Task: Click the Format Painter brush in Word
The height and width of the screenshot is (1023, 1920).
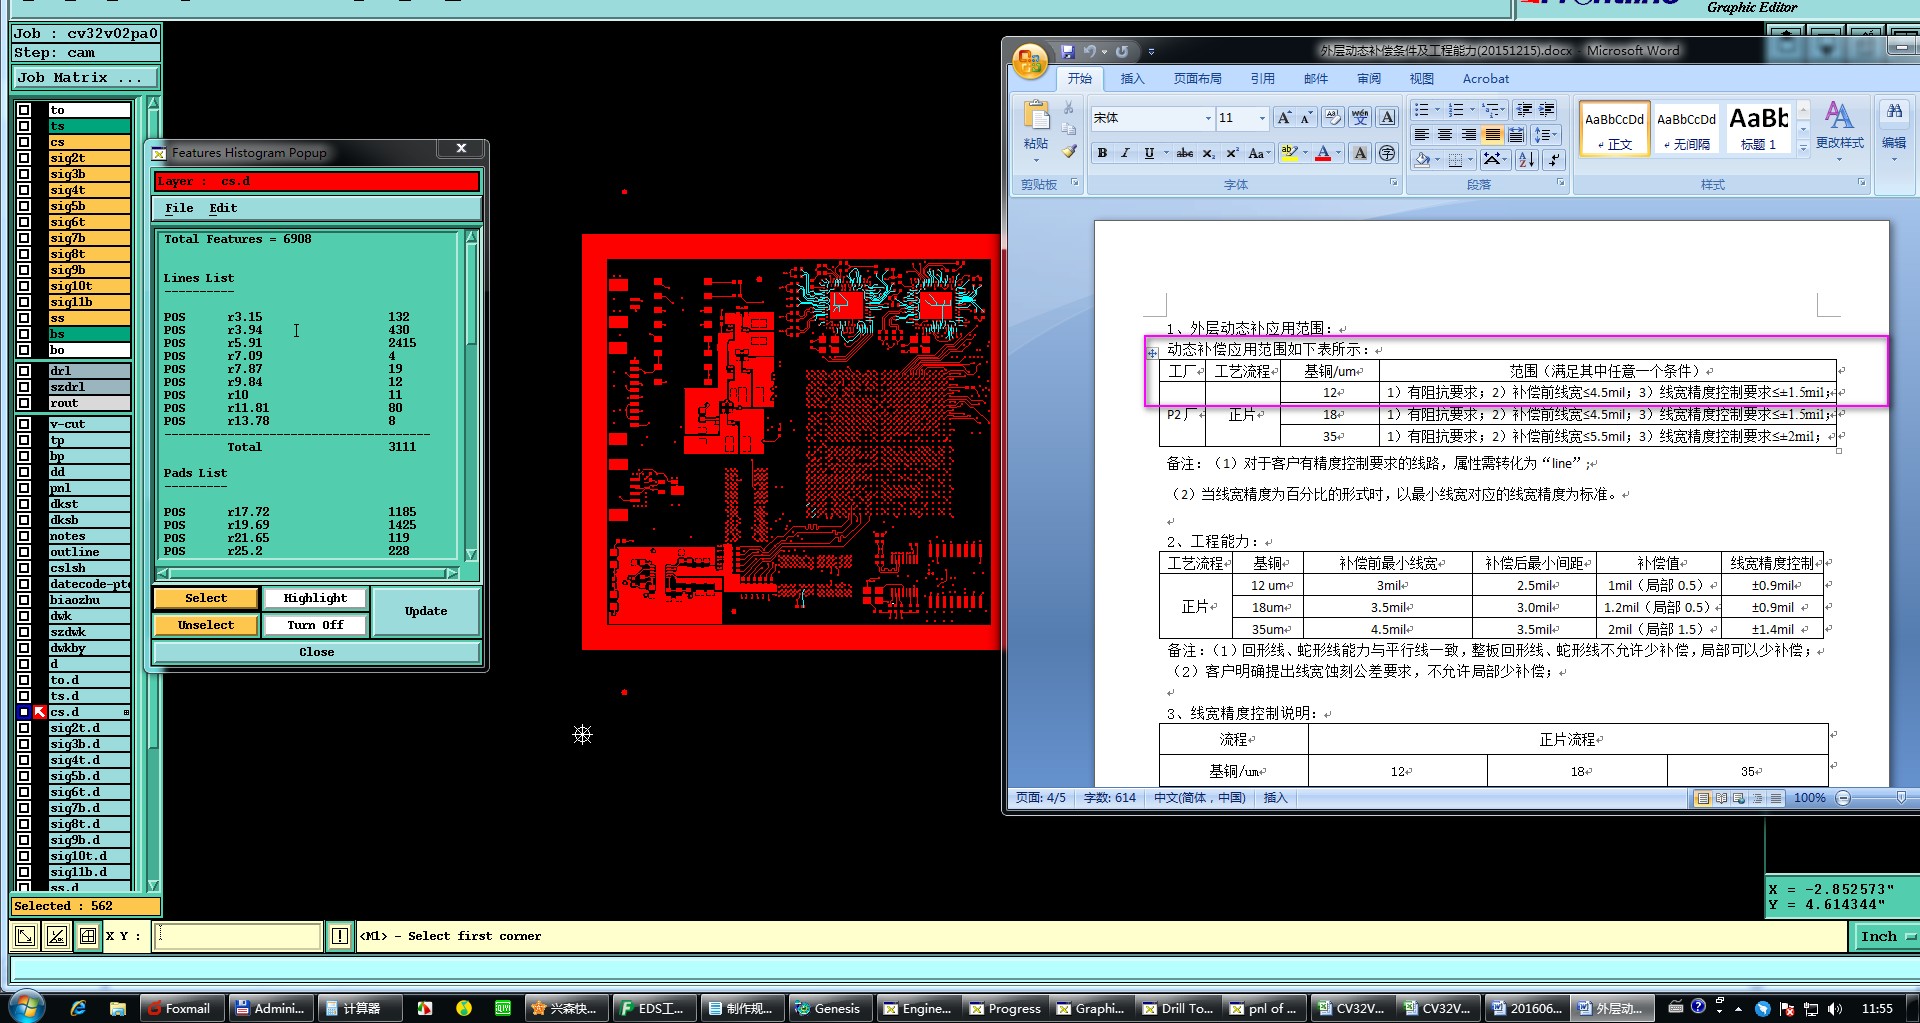Action: (x=1069, y=151)
